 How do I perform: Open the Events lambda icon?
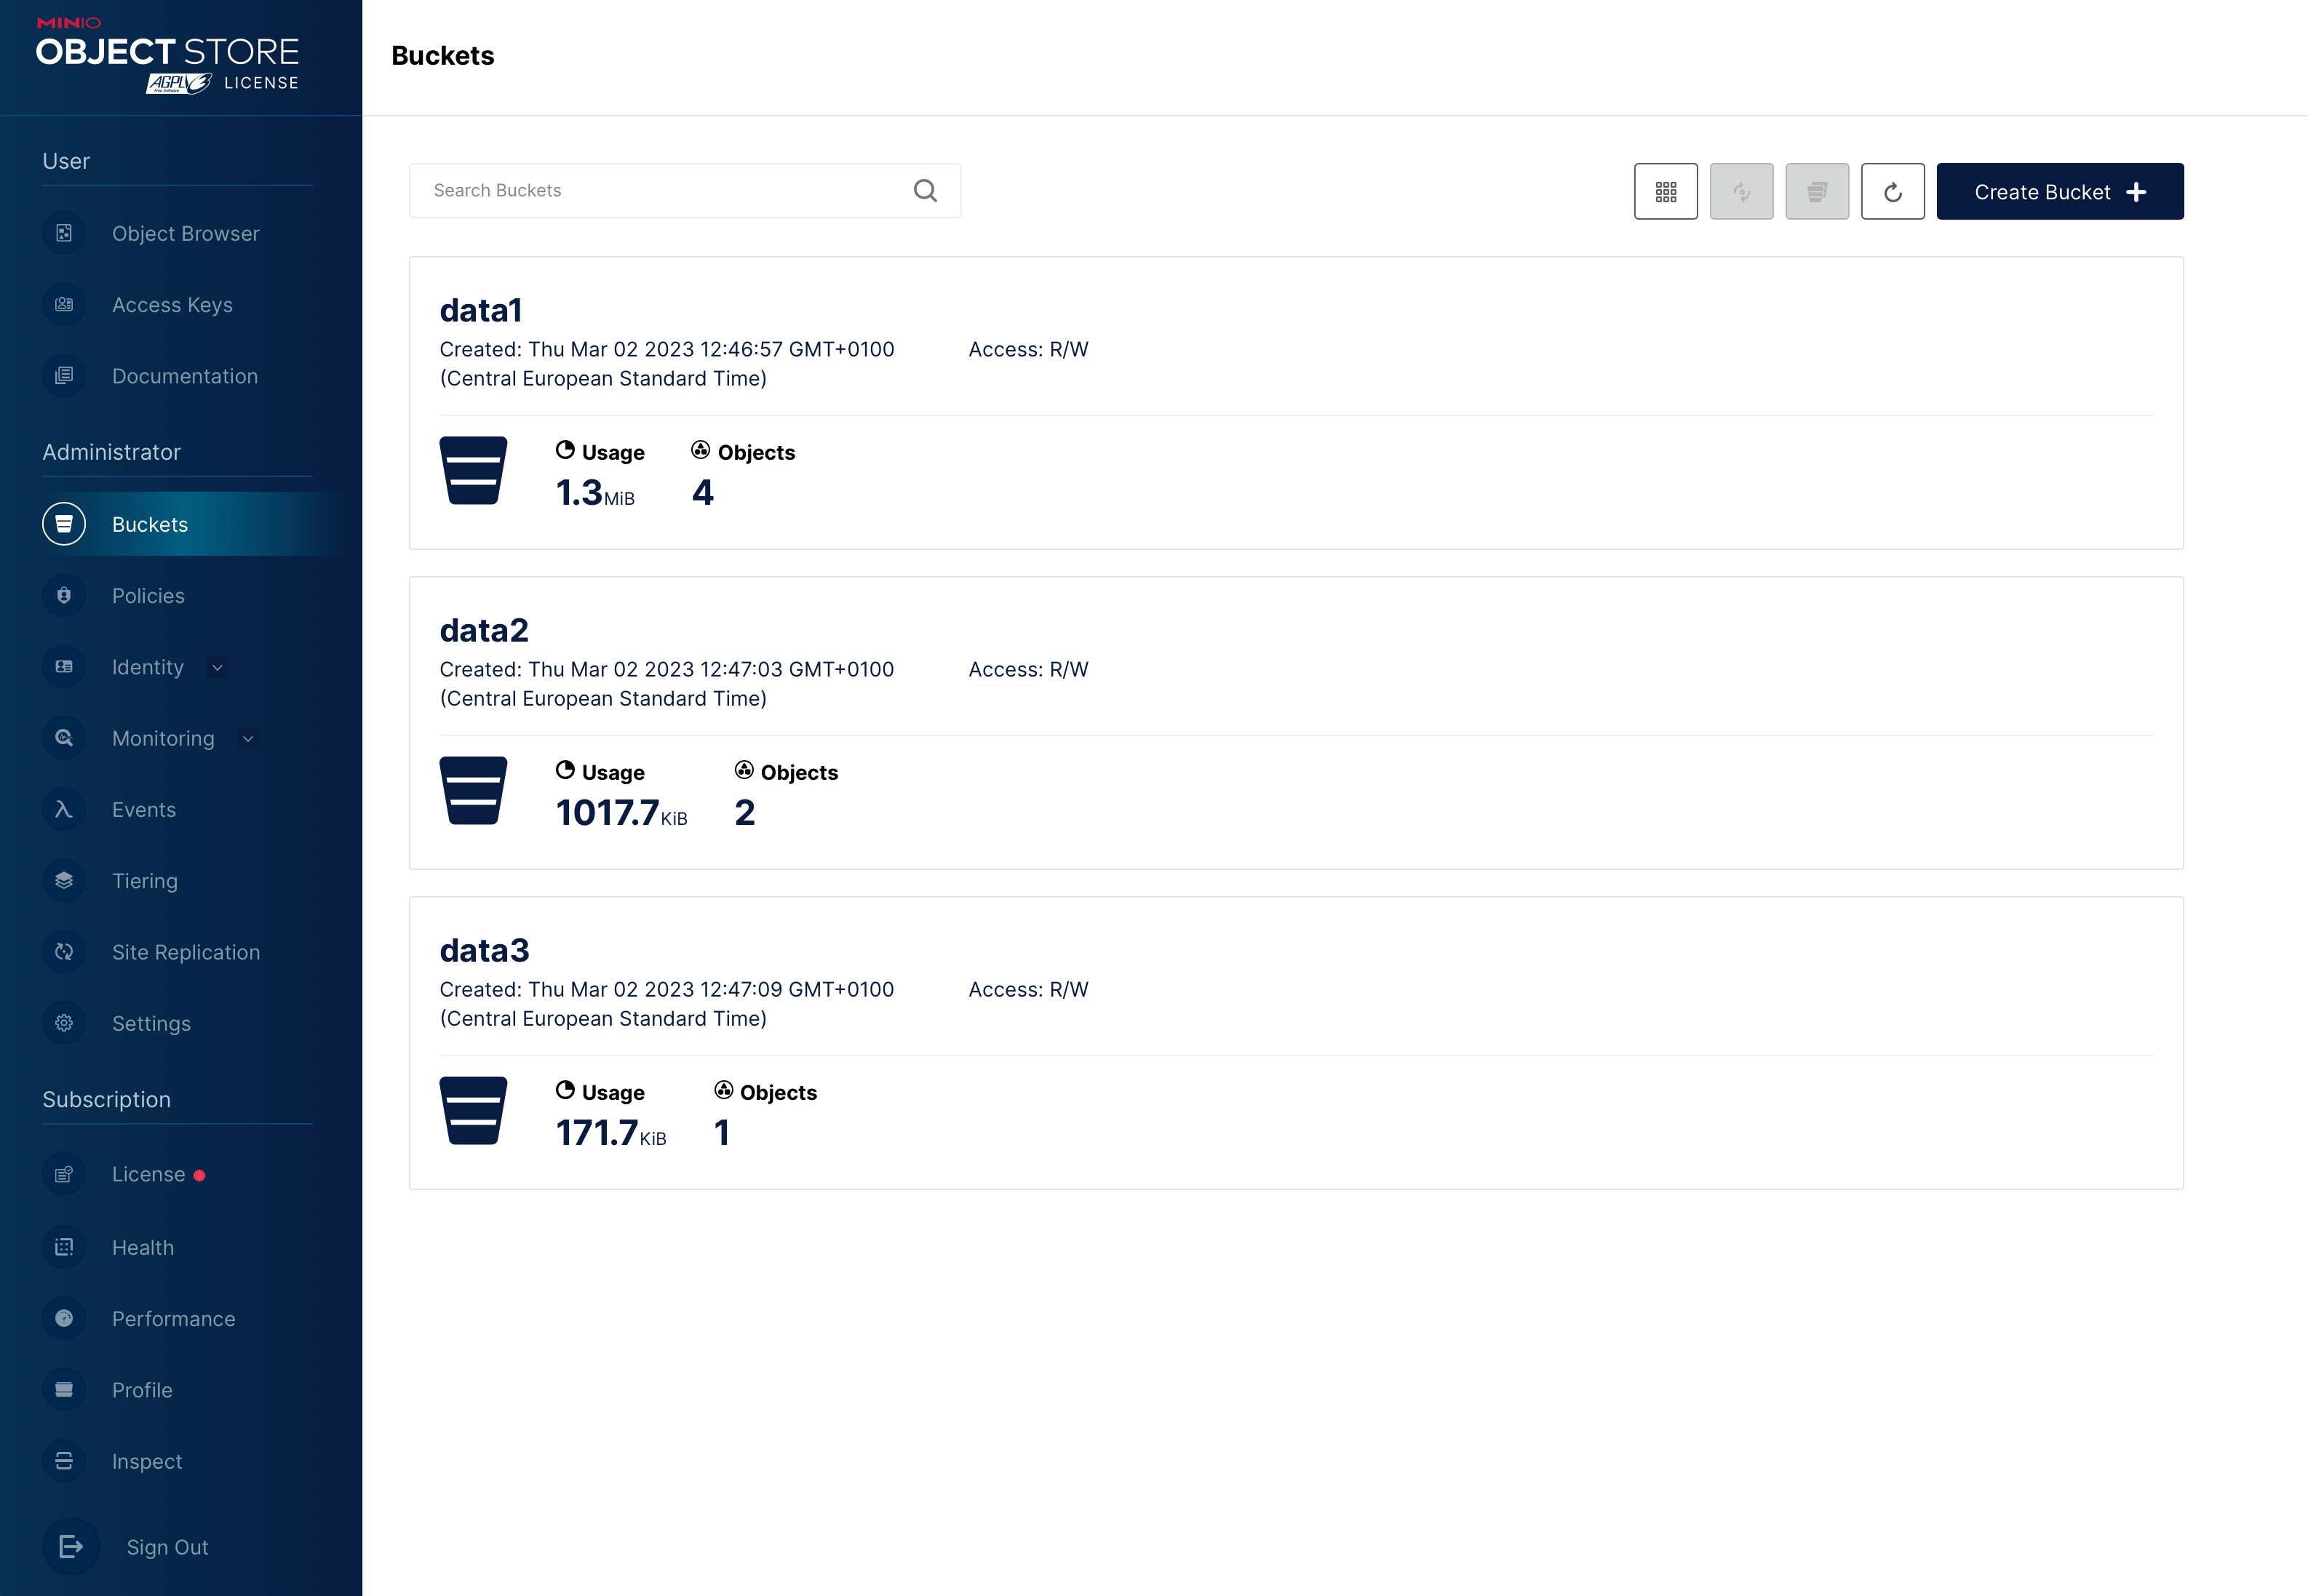coord(64,809)
